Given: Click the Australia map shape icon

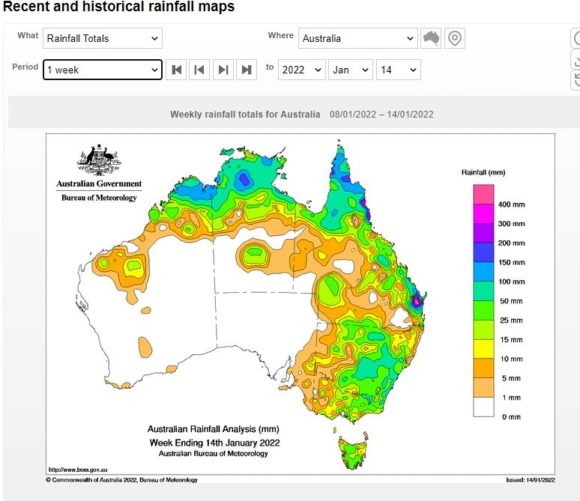Looking at the screenshot, I should pyautogui.click(x=431, y=38).
